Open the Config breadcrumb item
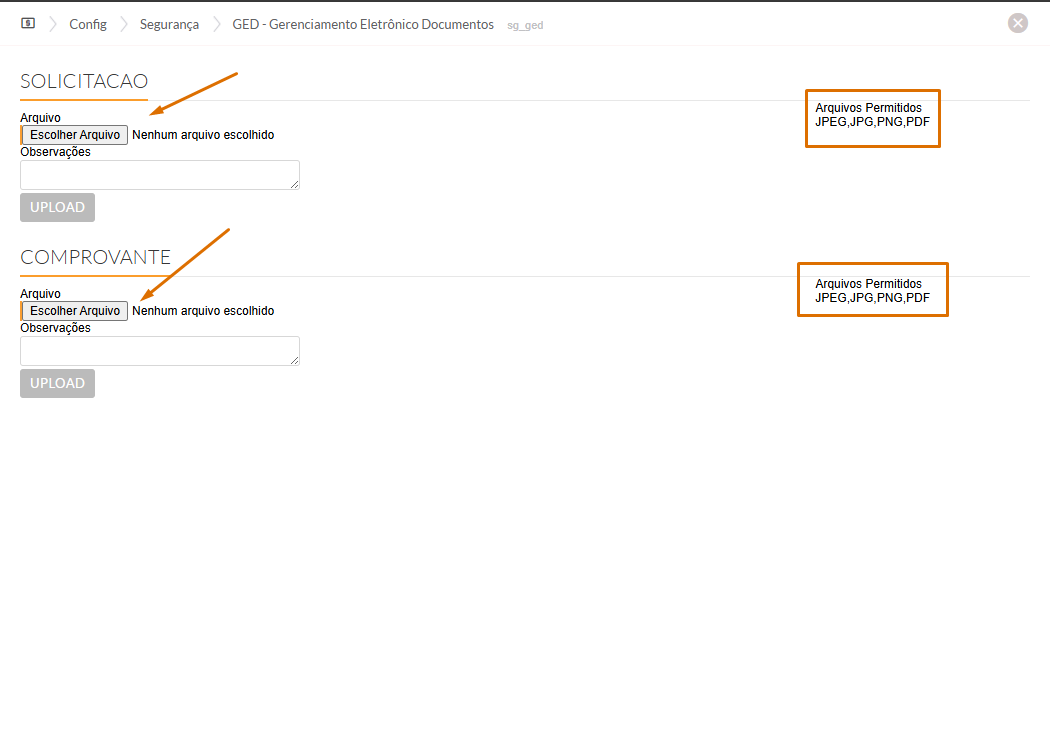Screen dimensions: 1050x735 click(88, 24)
